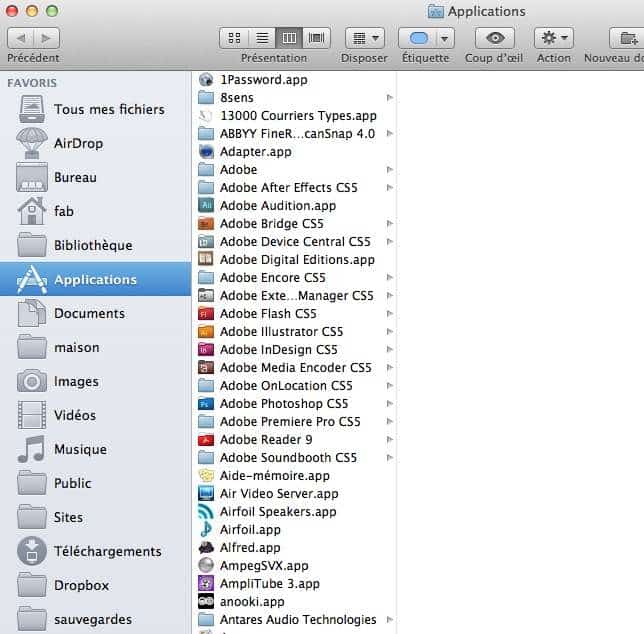Select Adobe Device Central CS5
Image resolution: width=644 pixels, height=634 pixels.
(294, 241)
